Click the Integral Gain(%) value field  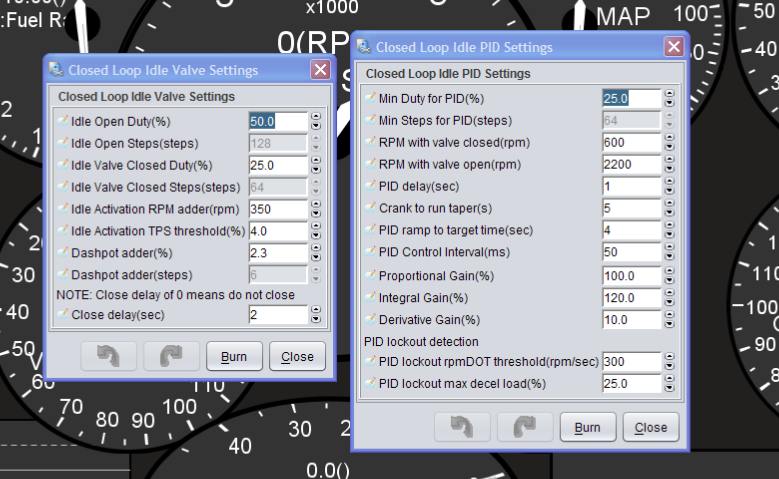(x=632, y=297)
